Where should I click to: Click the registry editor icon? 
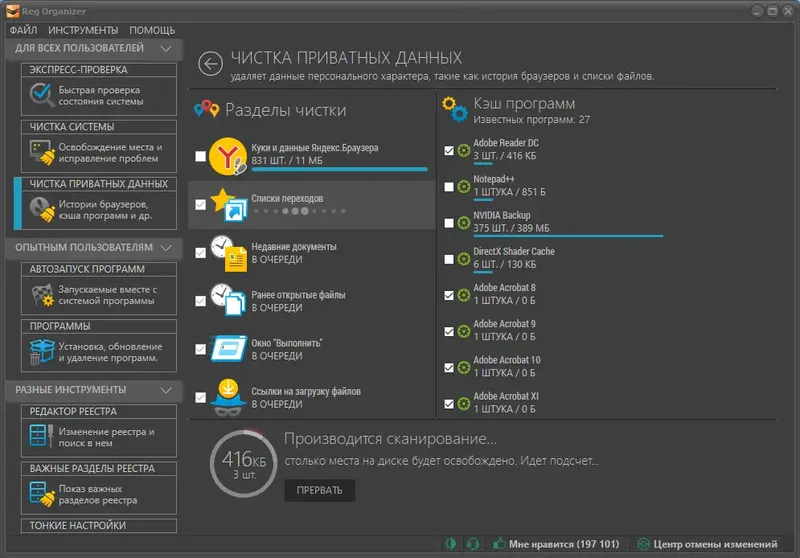42,436
